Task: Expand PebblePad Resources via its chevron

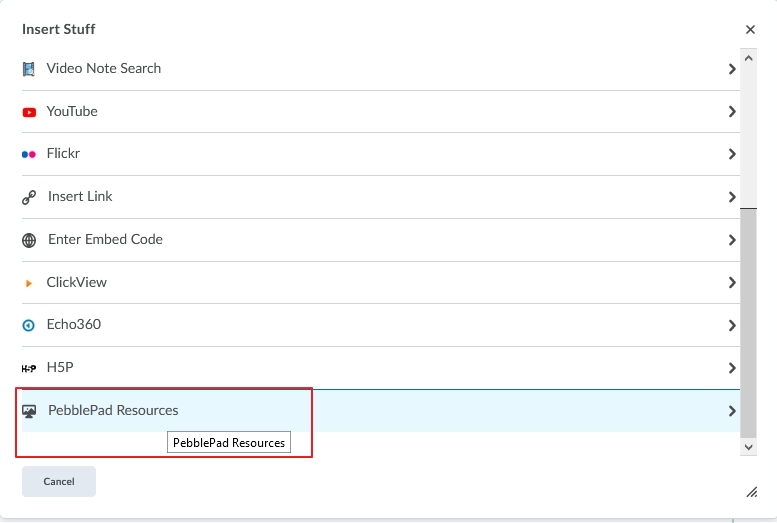Action: pos(732,411)
